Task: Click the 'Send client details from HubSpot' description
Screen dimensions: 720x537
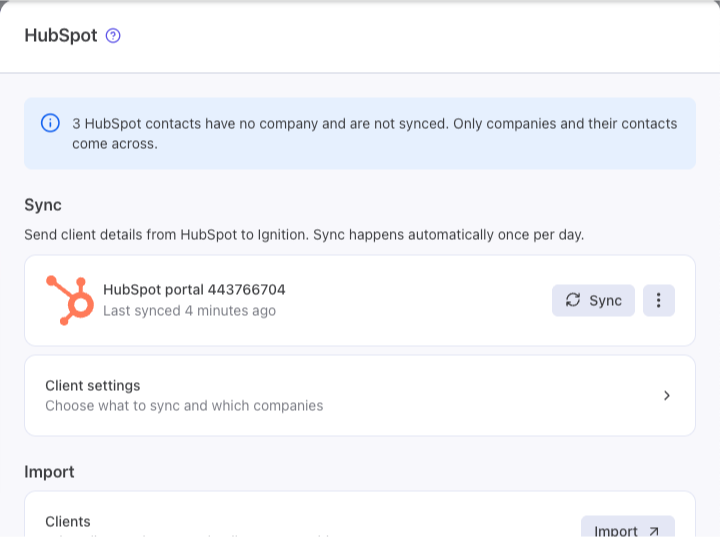Action: click(x=304, y=235)
